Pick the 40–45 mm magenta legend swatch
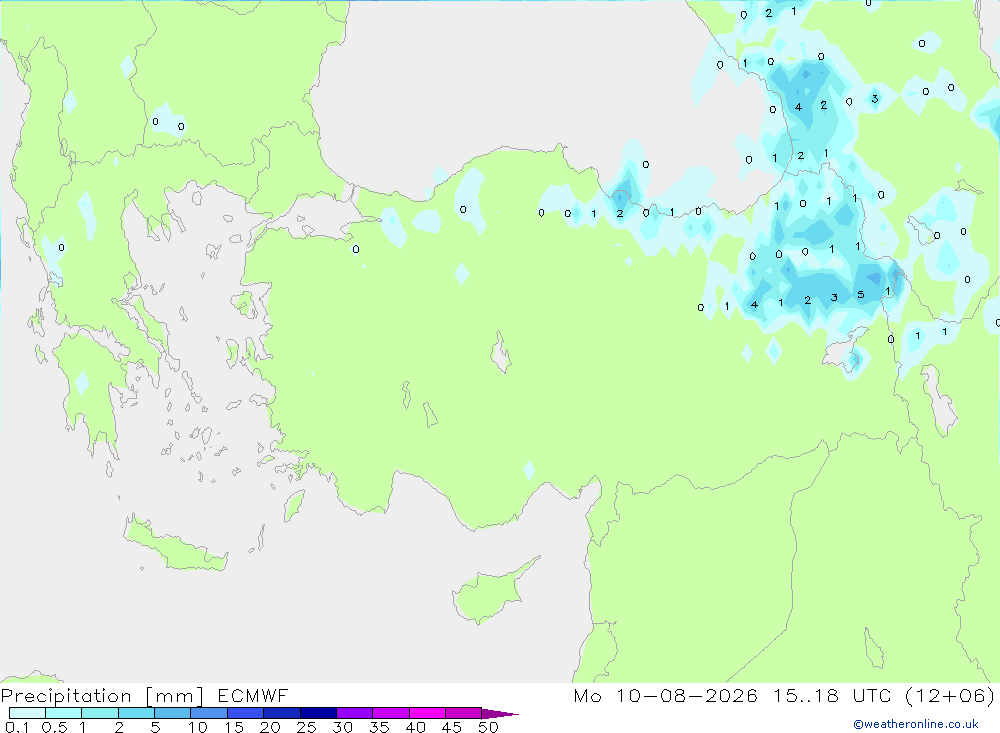 [427, 713]
